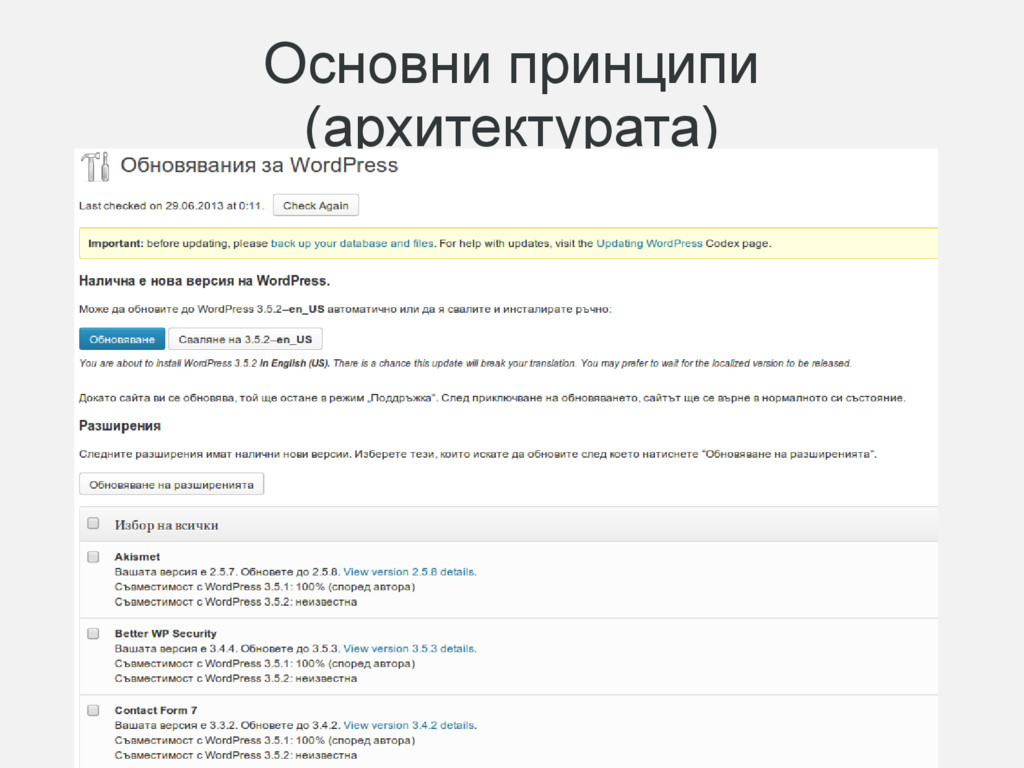The image size is (1024, 768).
Task: Open the View version 3.5.3 details link
Action: [409, 648]
